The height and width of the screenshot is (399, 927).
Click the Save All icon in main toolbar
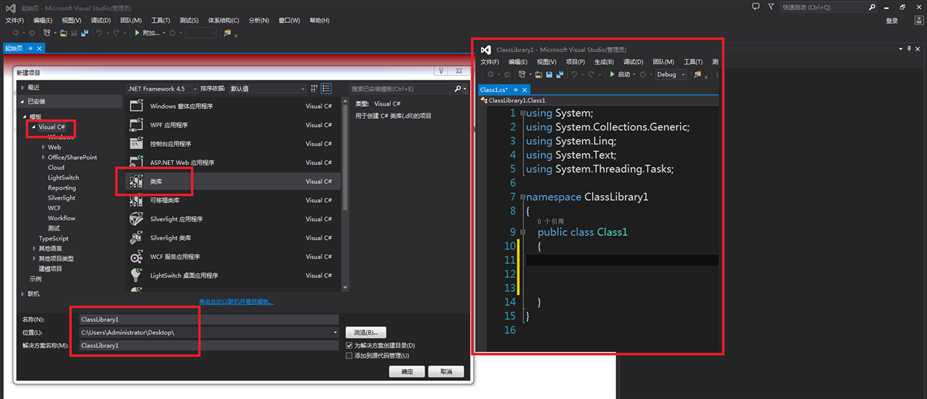[x=85, y=33]
